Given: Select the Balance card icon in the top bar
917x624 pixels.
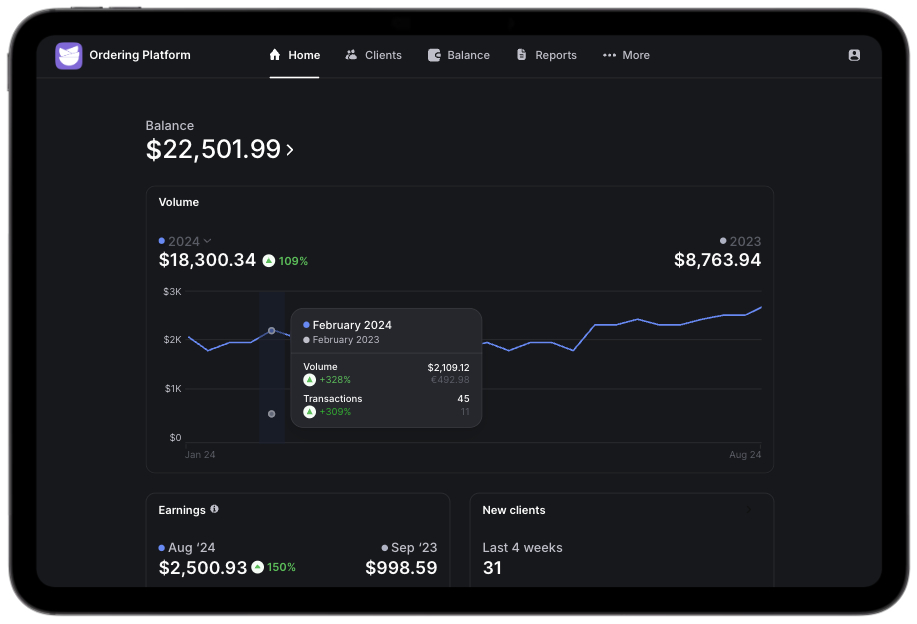Looking at the screenshot, I should pos(434,55).
